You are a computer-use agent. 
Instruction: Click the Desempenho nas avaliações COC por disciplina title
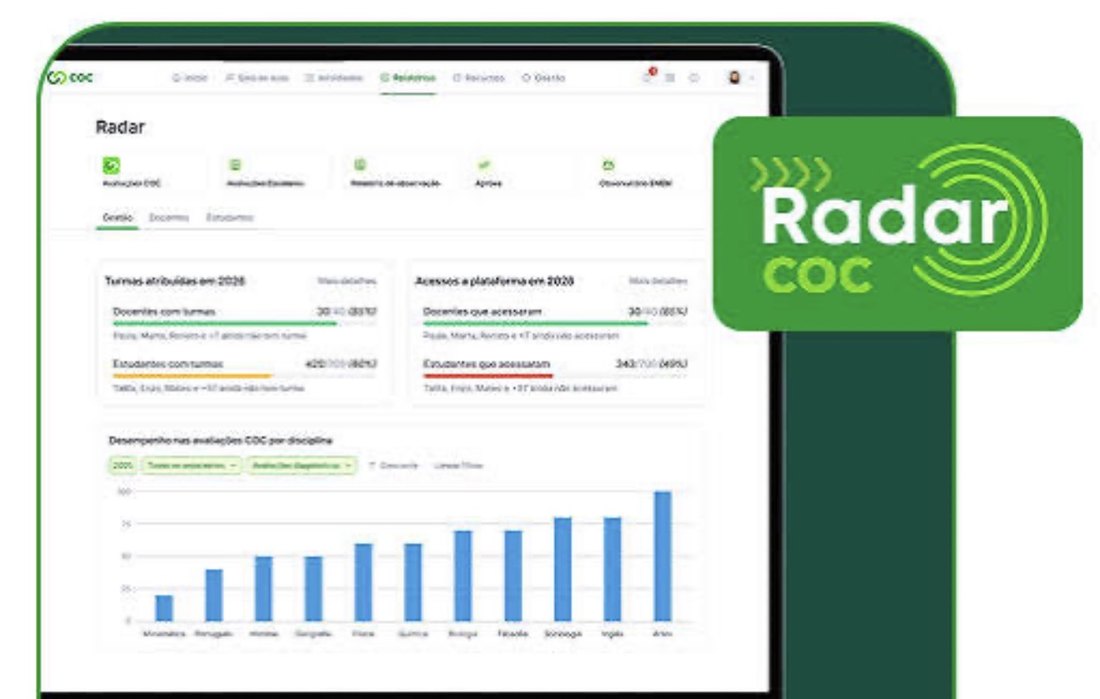(220, 440)
